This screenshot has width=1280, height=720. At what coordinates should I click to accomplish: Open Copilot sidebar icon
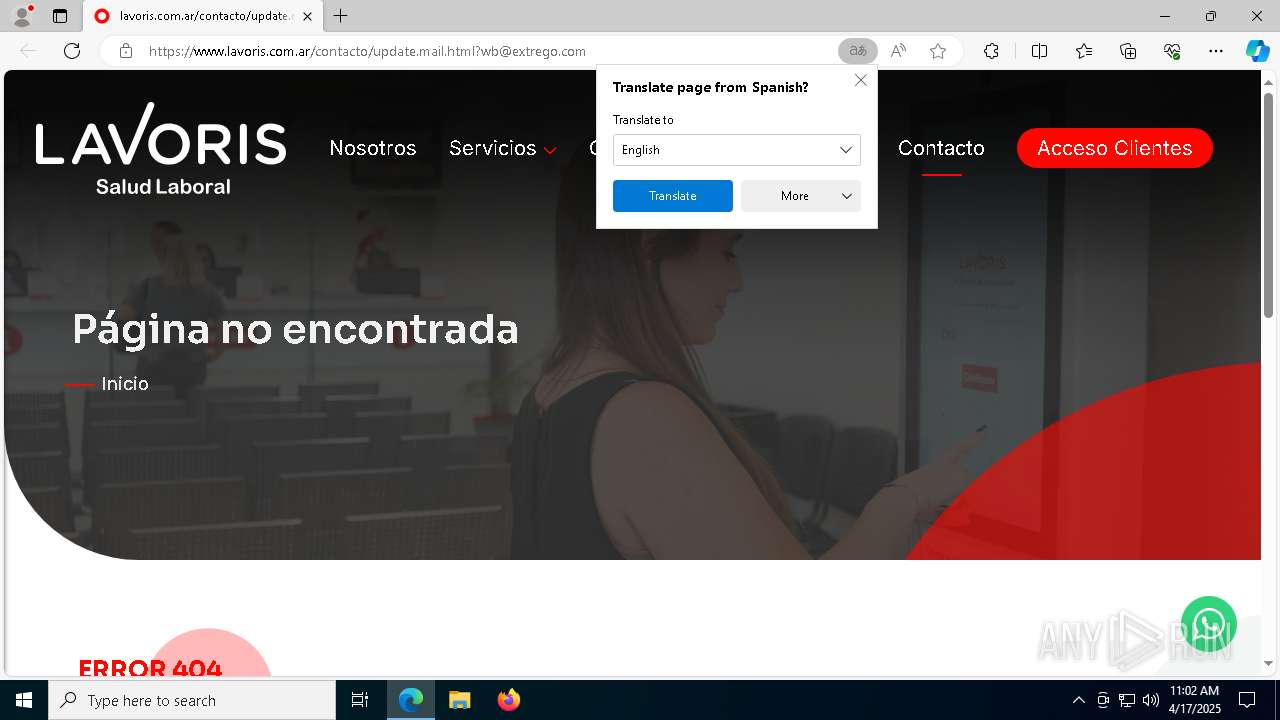pos(1257,51)
